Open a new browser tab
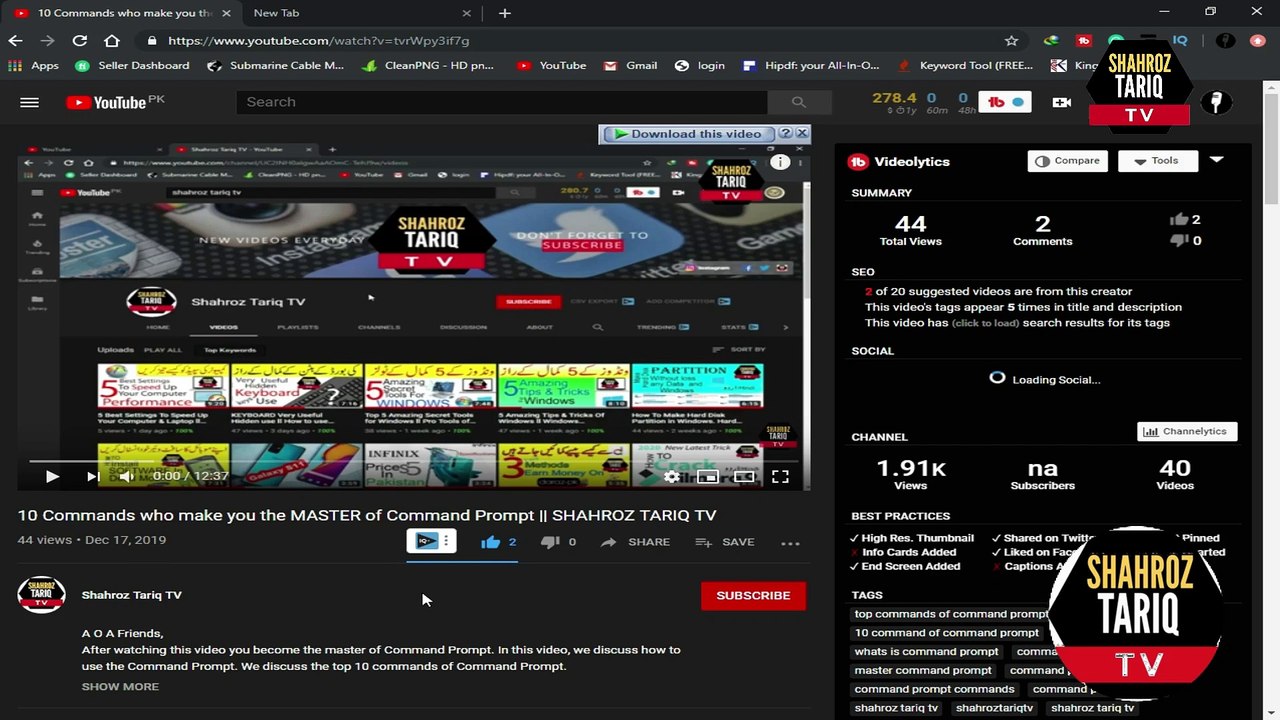 [504, 13]
